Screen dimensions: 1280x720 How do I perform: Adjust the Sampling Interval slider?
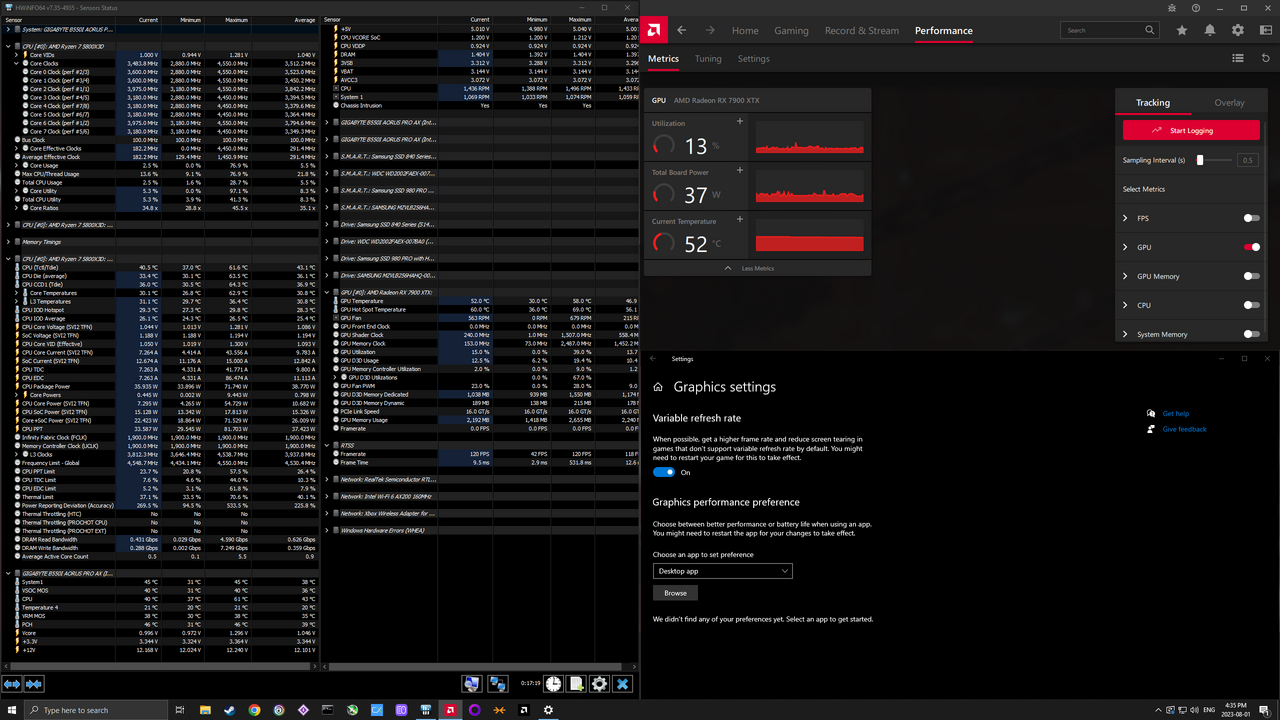point(1200,160)
